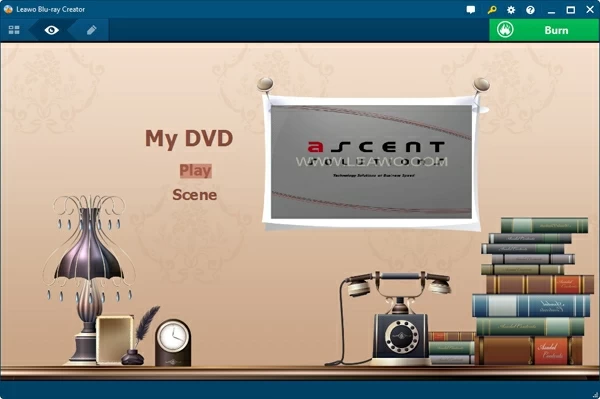Open the key registration icon
Screen dimensions: 600x399
coord(492,10)
